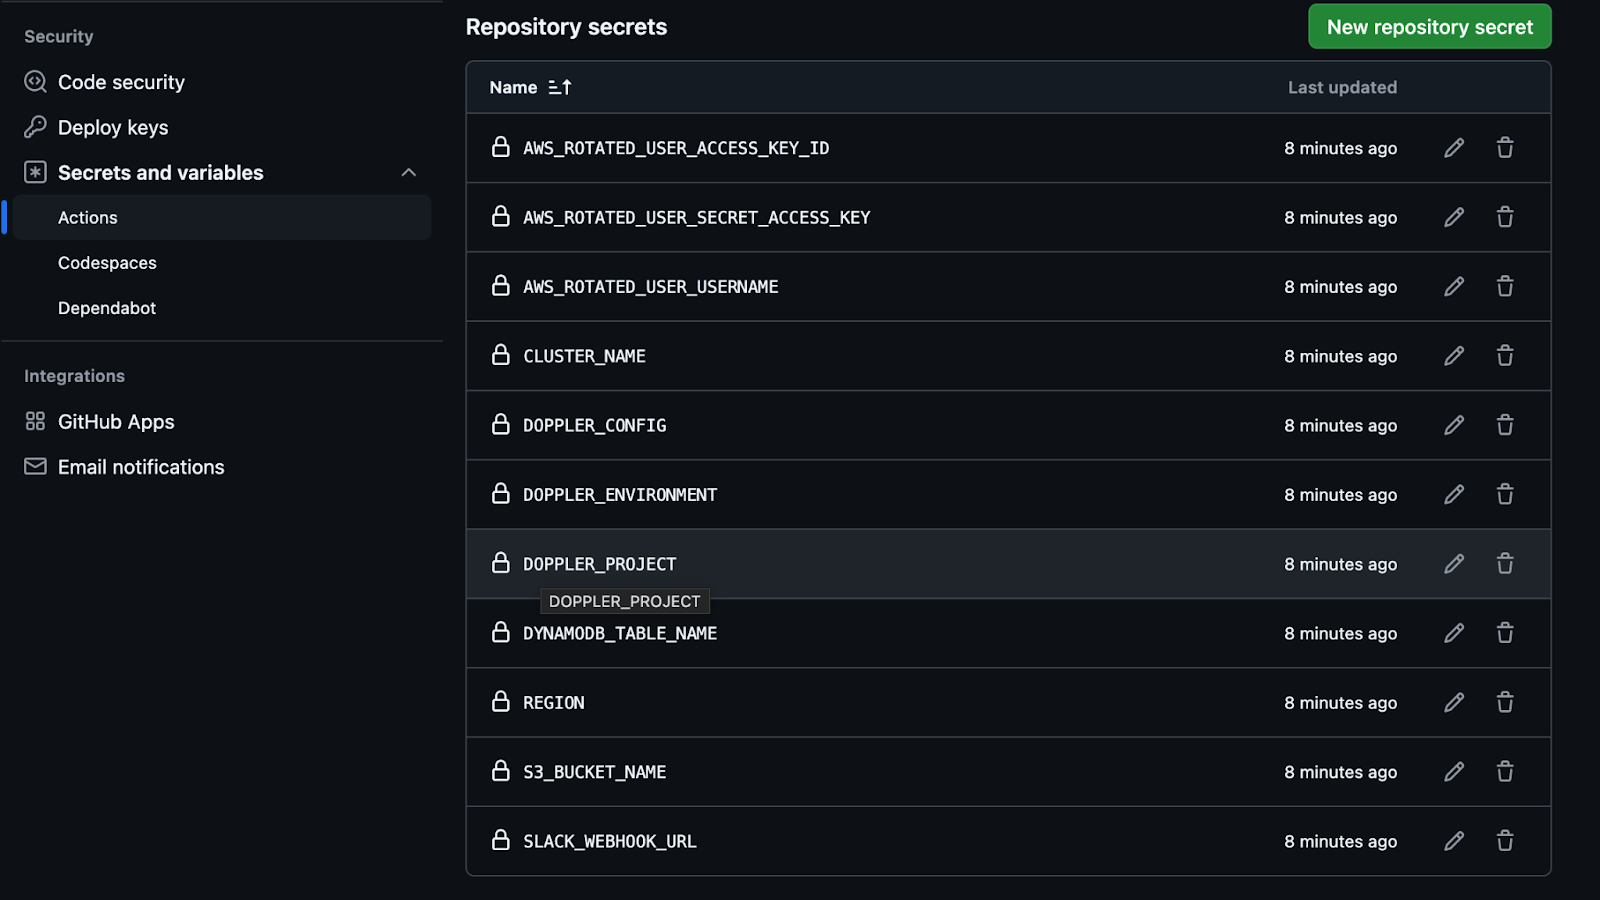Viewport: 1600px width, 900px height.
Task: Open Email notifications settings
Action: (141, 467)
